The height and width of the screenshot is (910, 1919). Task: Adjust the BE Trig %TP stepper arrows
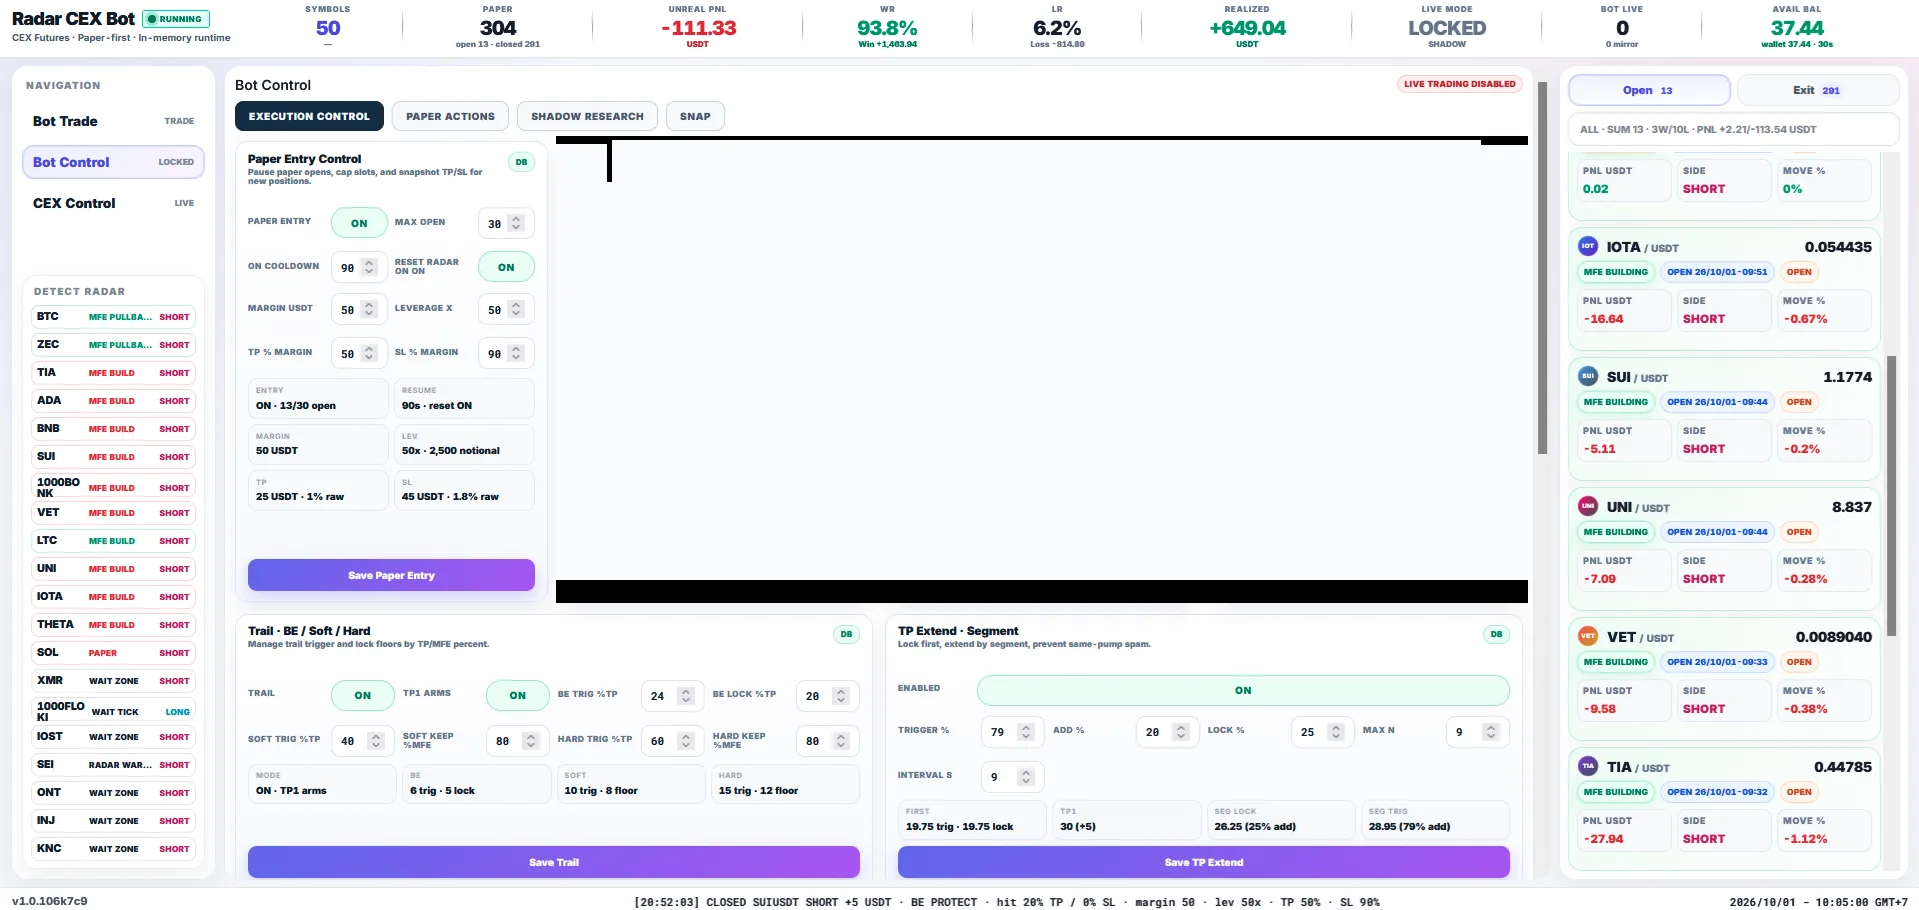(x=686, y=695)
